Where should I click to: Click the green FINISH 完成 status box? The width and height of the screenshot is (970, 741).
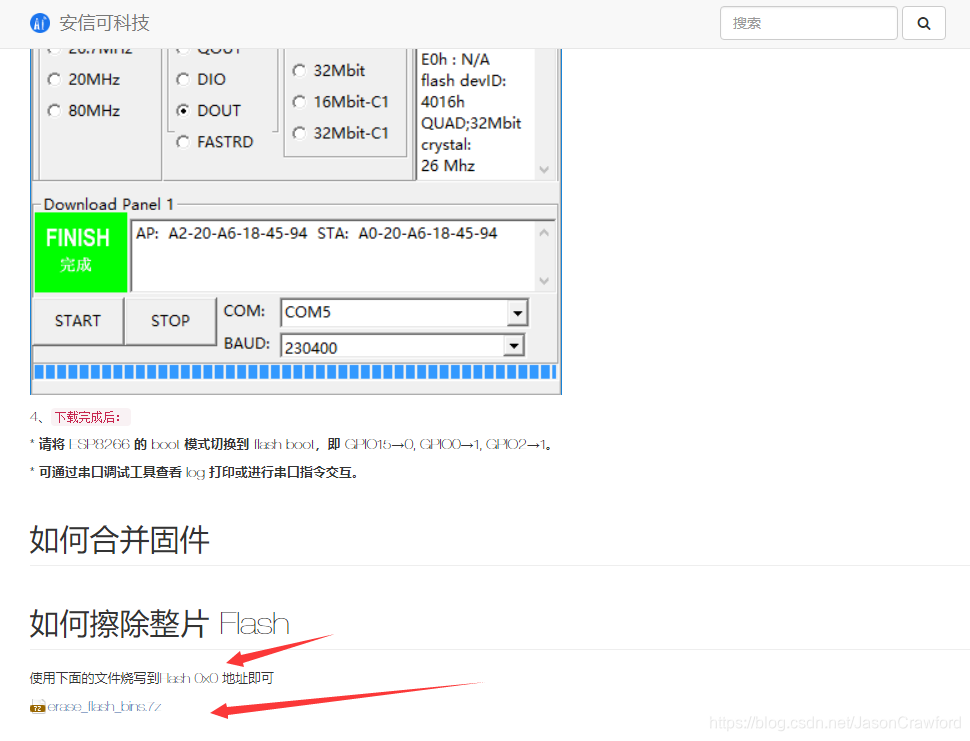pos(81,252)
